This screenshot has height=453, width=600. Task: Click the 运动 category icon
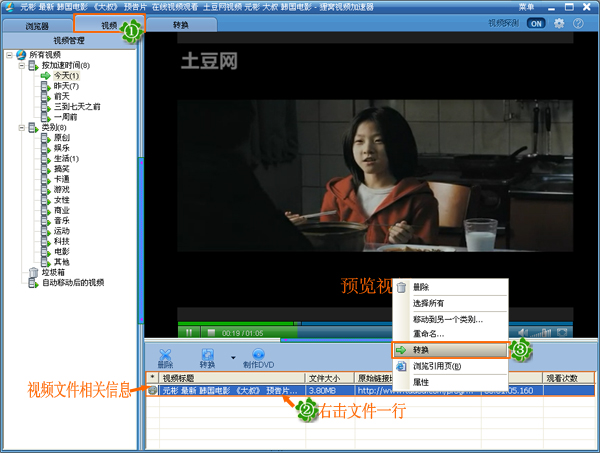coord(46,231)
